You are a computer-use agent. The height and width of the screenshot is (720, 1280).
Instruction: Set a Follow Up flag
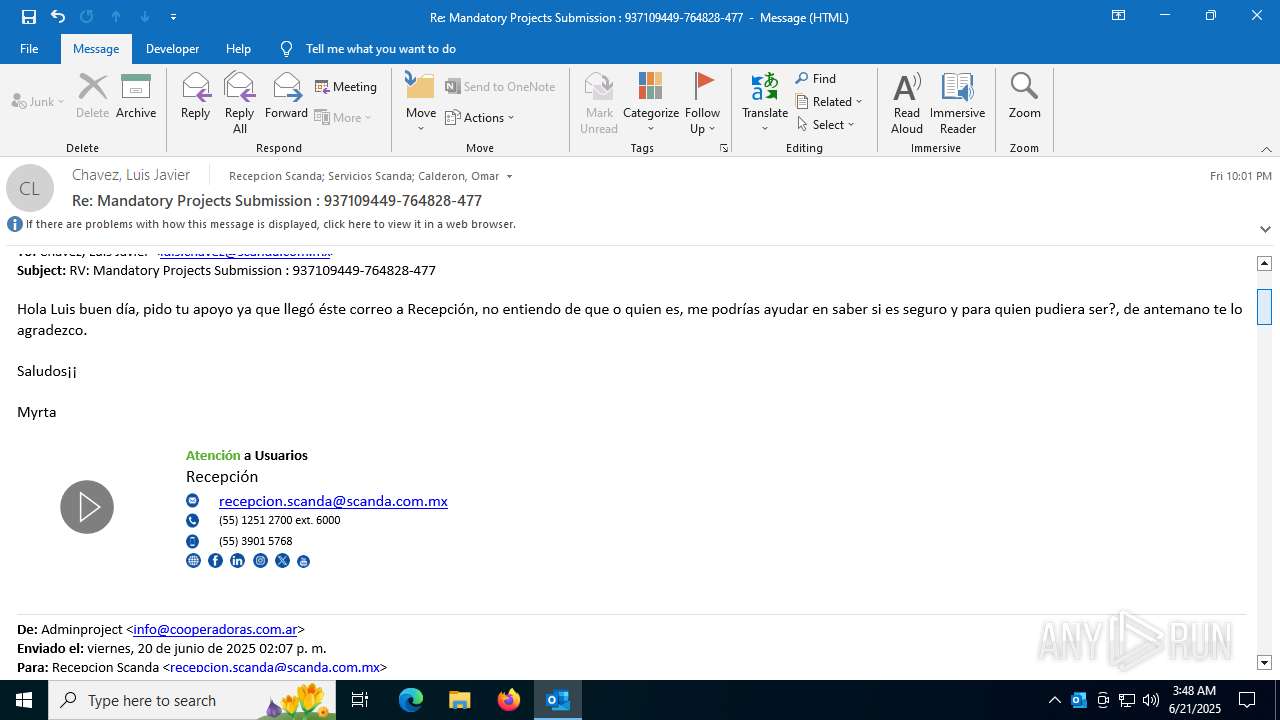pos(703,103)
